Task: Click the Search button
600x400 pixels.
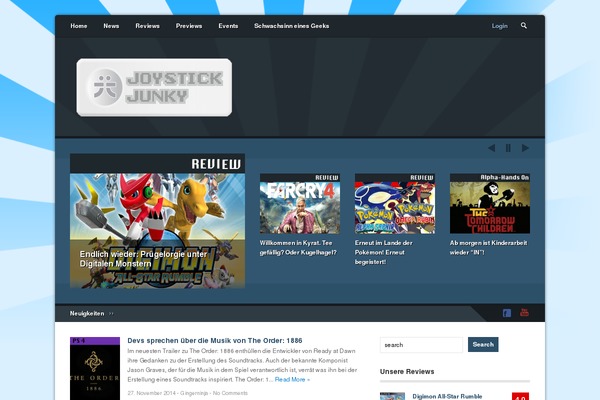Action: (483, 344)
